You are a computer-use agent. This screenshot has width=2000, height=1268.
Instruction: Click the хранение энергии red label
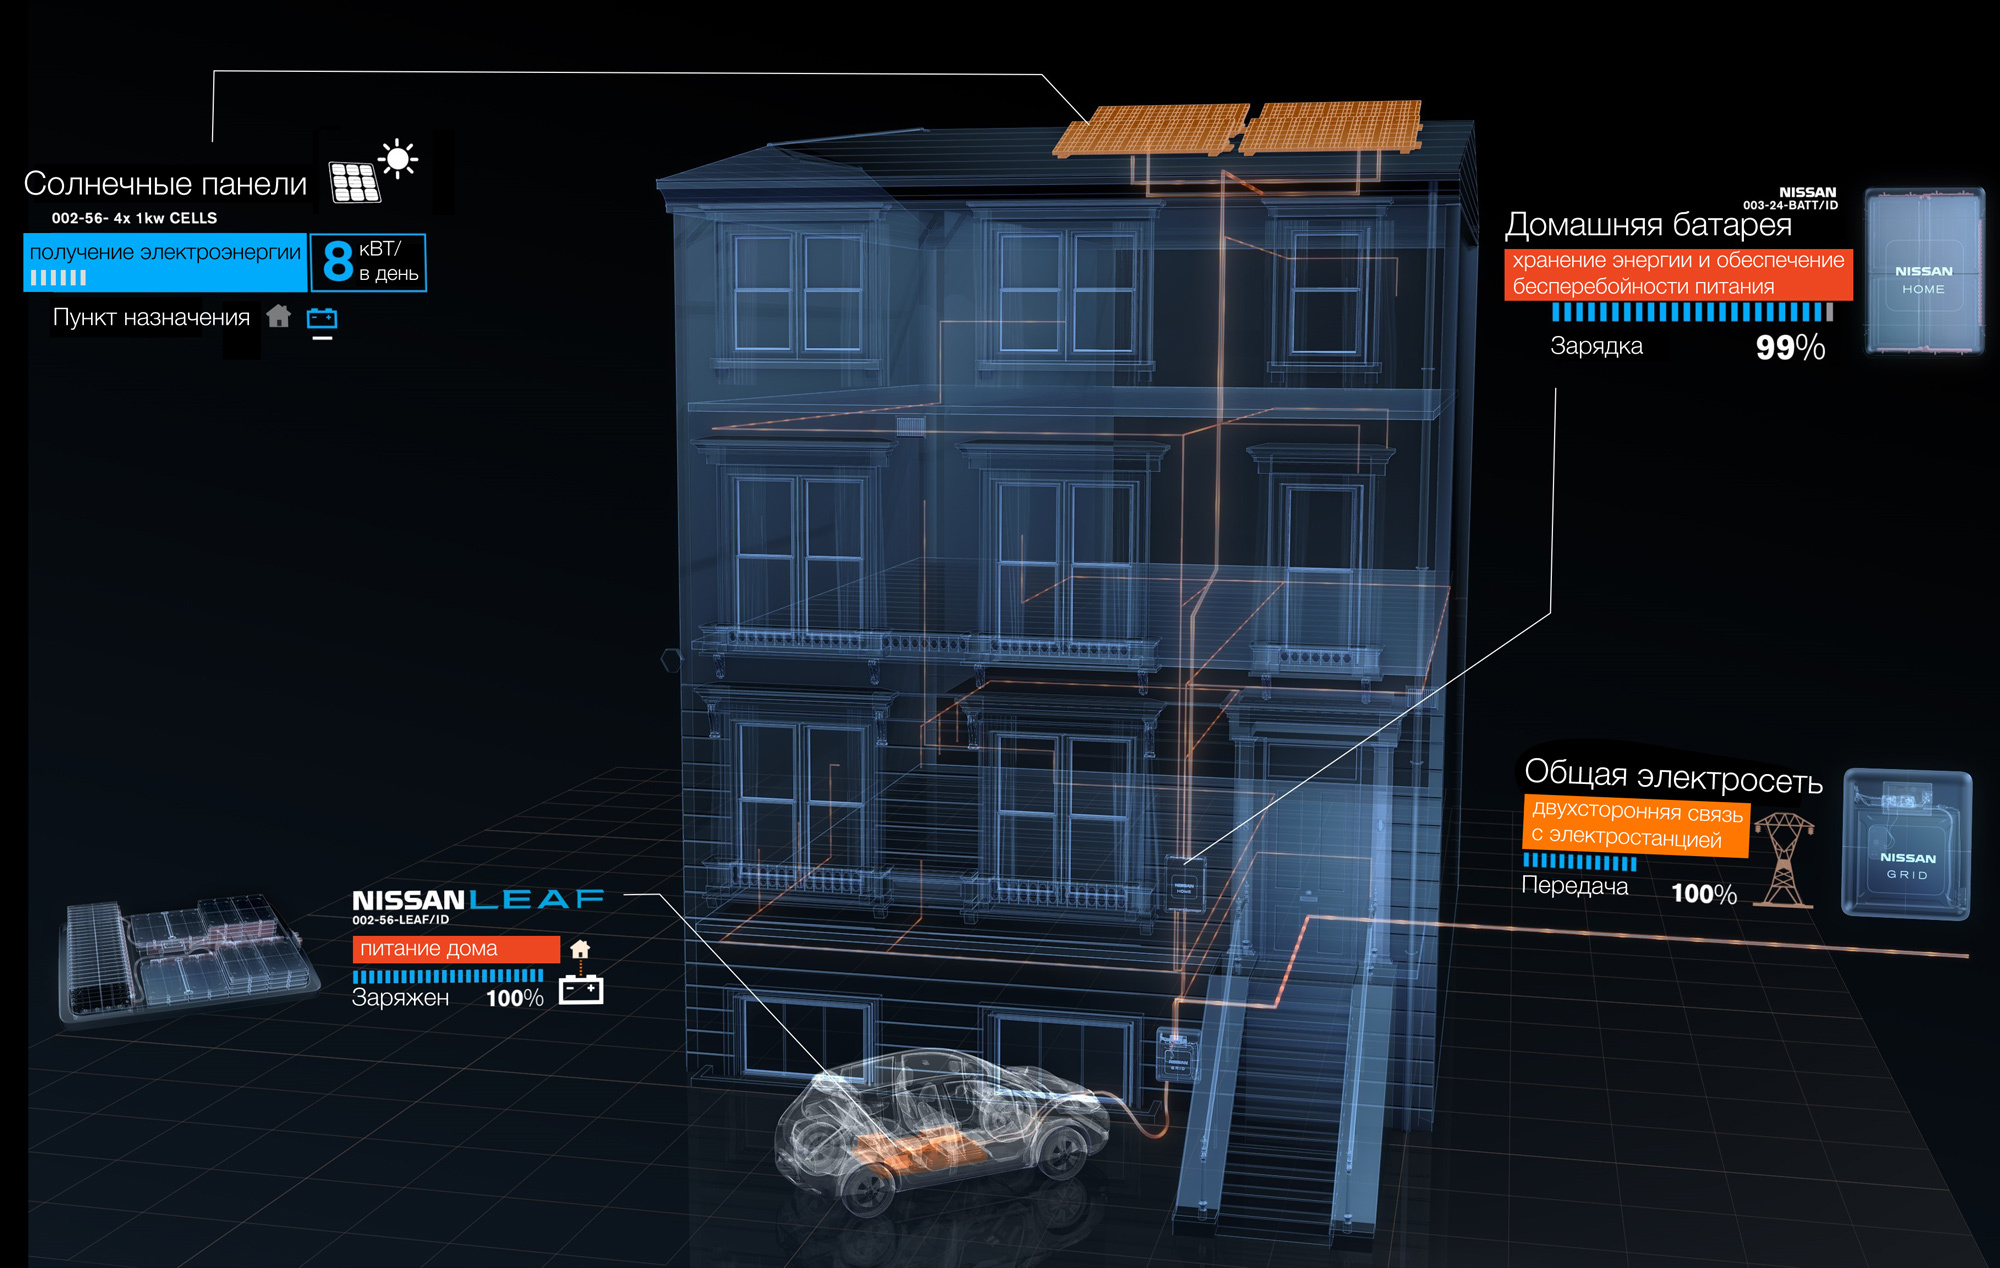click(x=1678, y=274)
